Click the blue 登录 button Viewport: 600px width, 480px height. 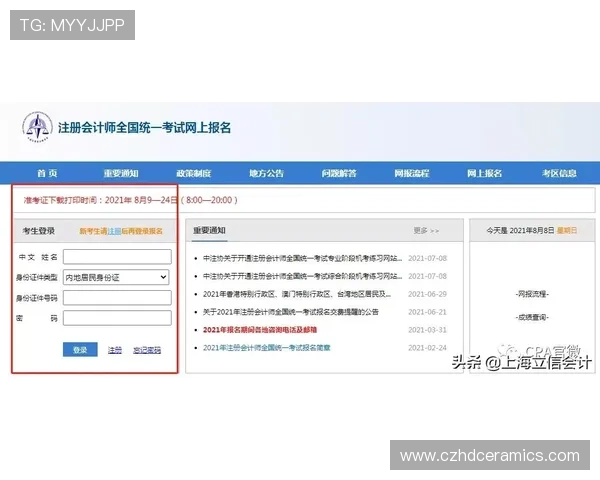pos(80,349)
